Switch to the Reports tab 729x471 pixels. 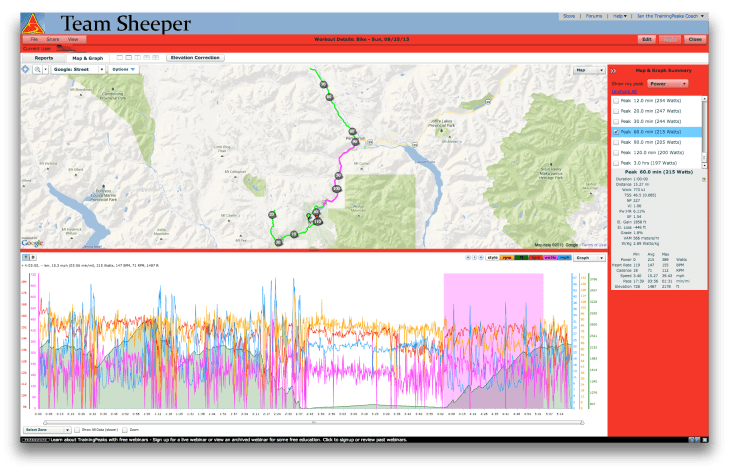click(44, 58)
